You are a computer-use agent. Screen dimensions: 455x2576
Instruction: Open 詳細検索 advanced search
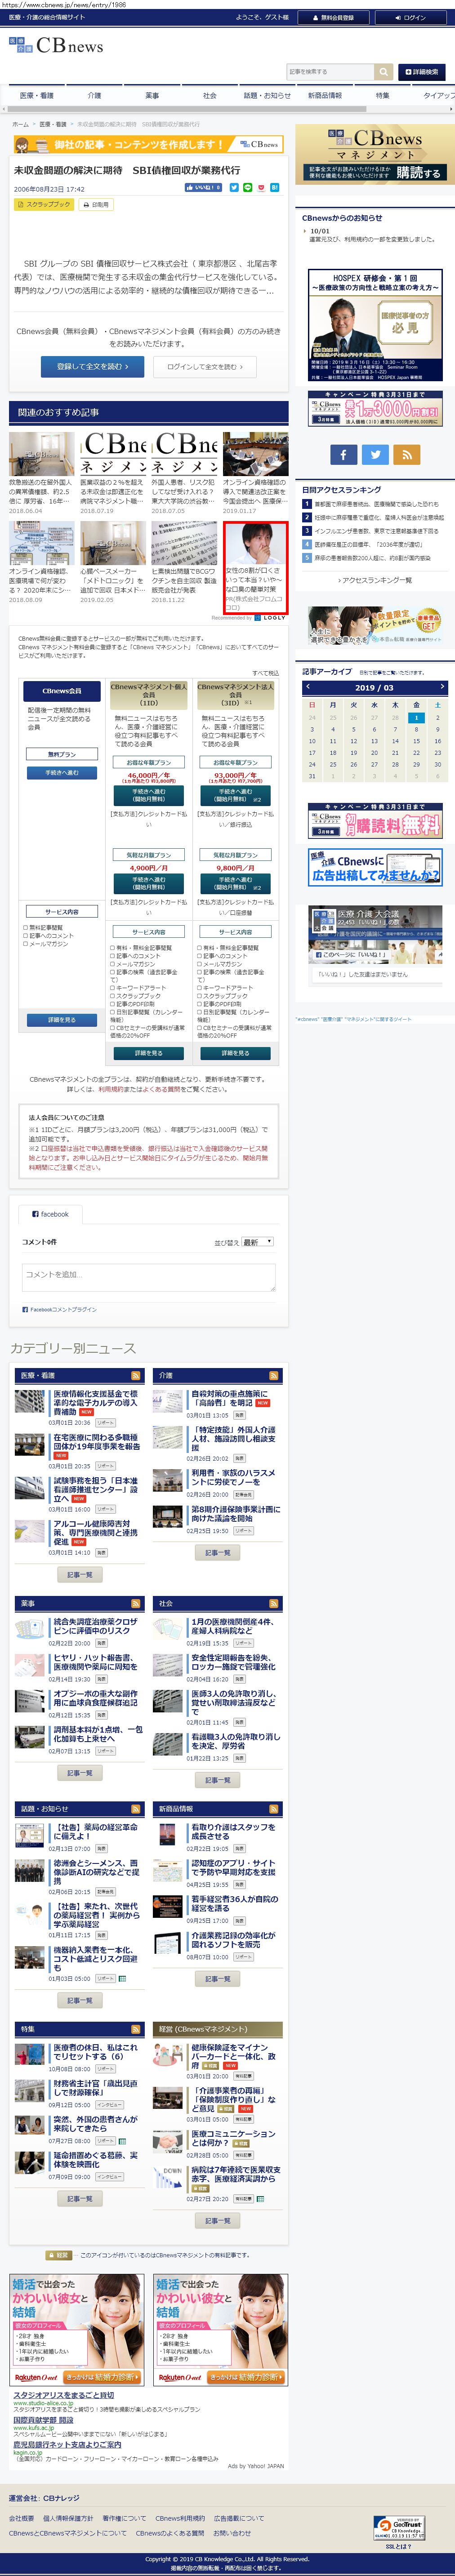[422, 72]
